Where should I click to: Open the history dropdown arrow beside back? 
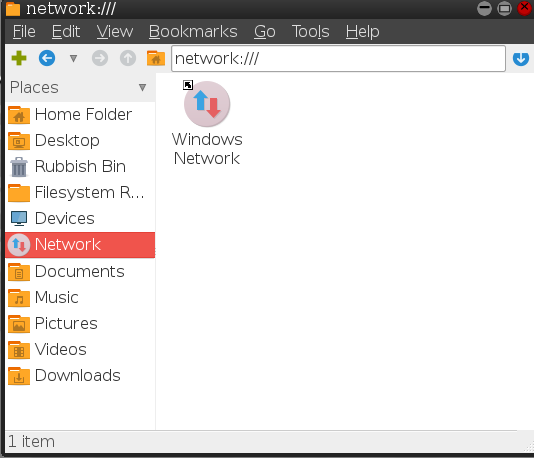click(x=73, y=59)
